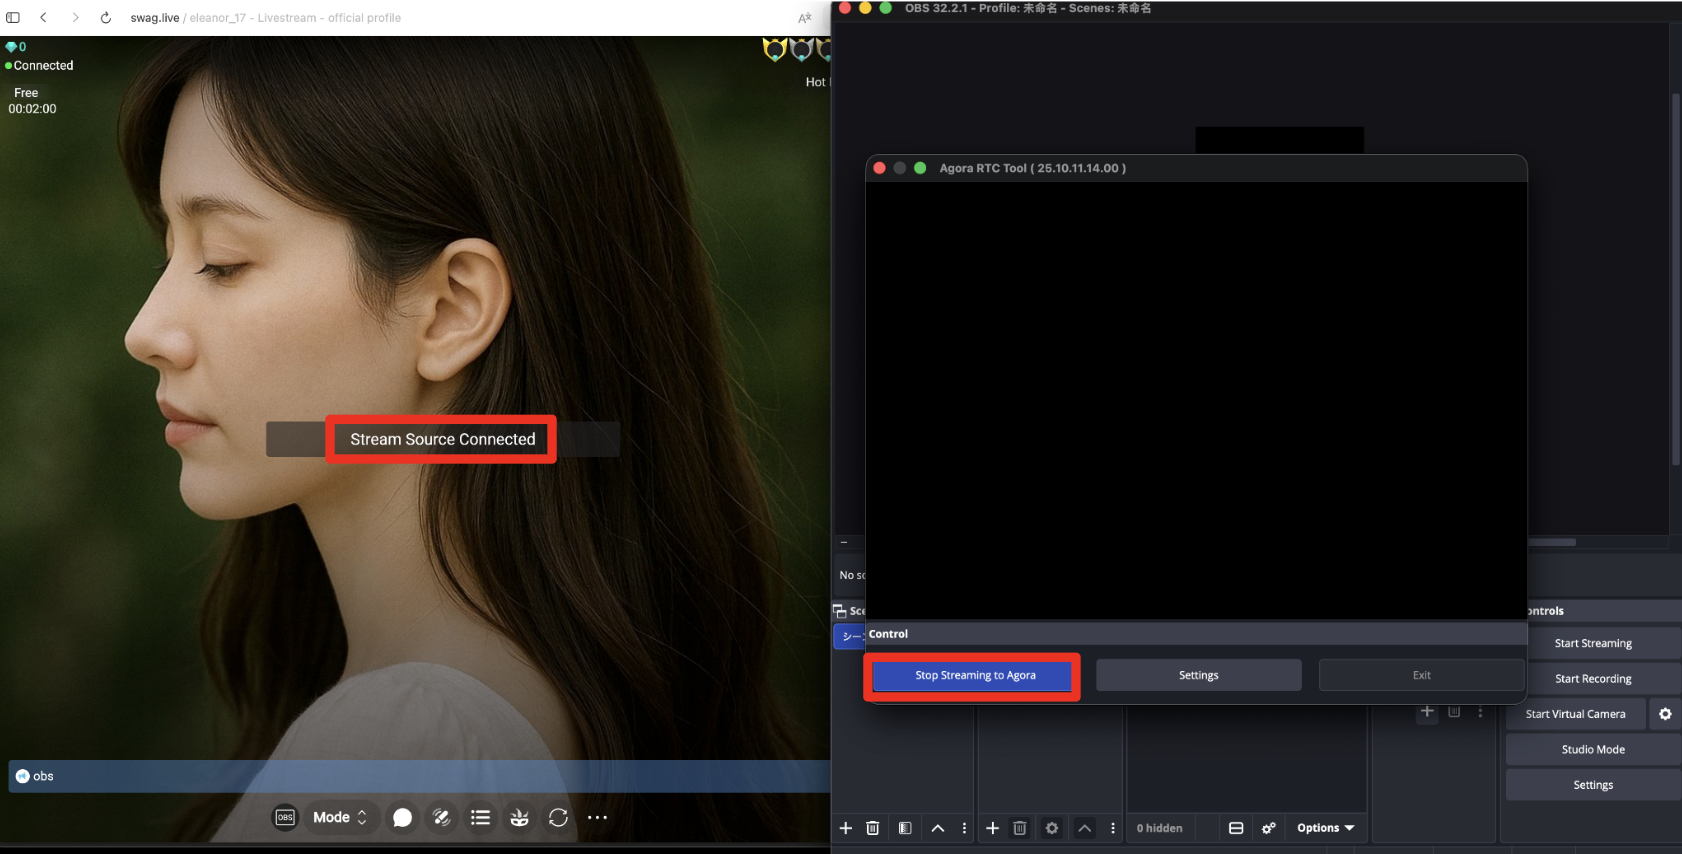Remove the source with the trash icon
Image resolution: width=1682 pixels, height=854 pixels.
pyautogui.click(x=1020, y=828)
